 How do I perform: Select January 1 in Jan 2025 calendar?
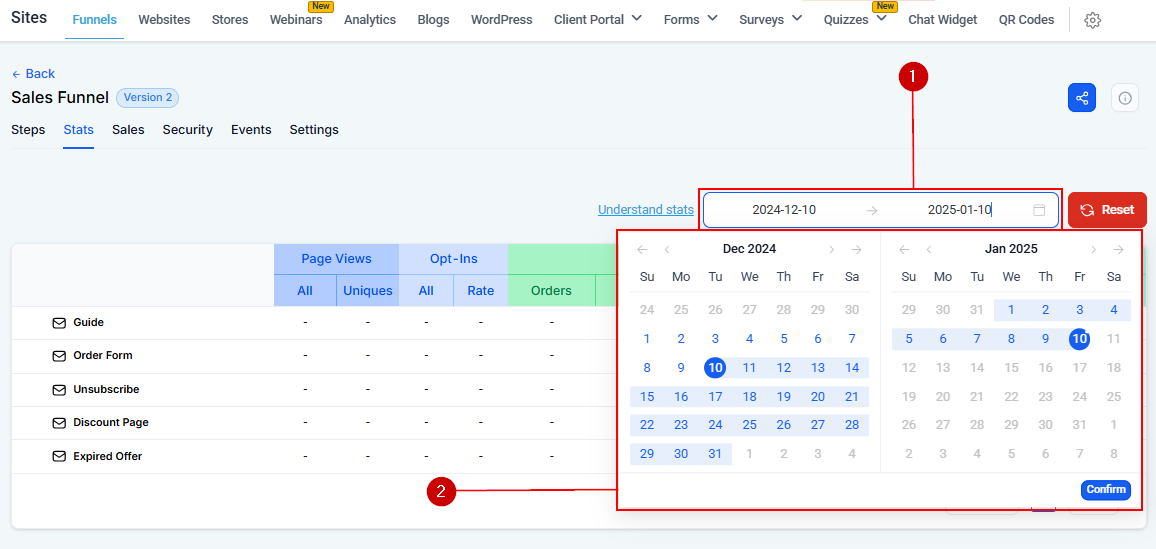(x=1012, y=310)
